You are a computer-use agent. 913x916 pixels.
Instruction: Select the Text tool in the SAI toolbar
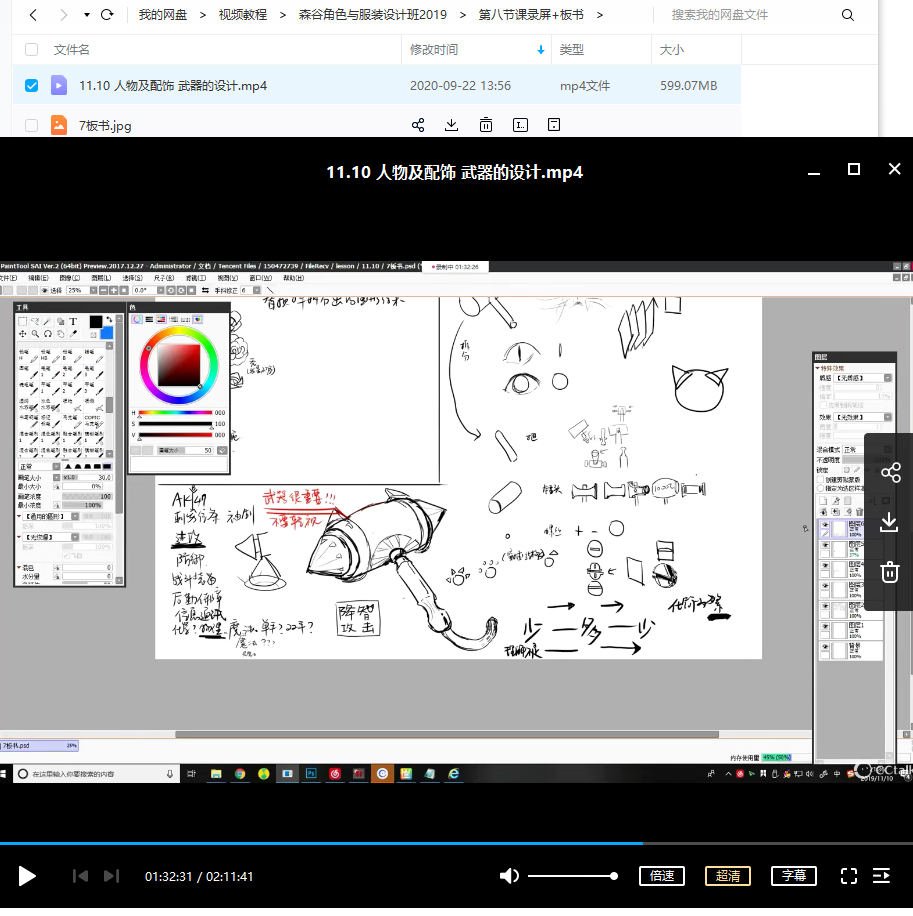[x=73, y=322]
